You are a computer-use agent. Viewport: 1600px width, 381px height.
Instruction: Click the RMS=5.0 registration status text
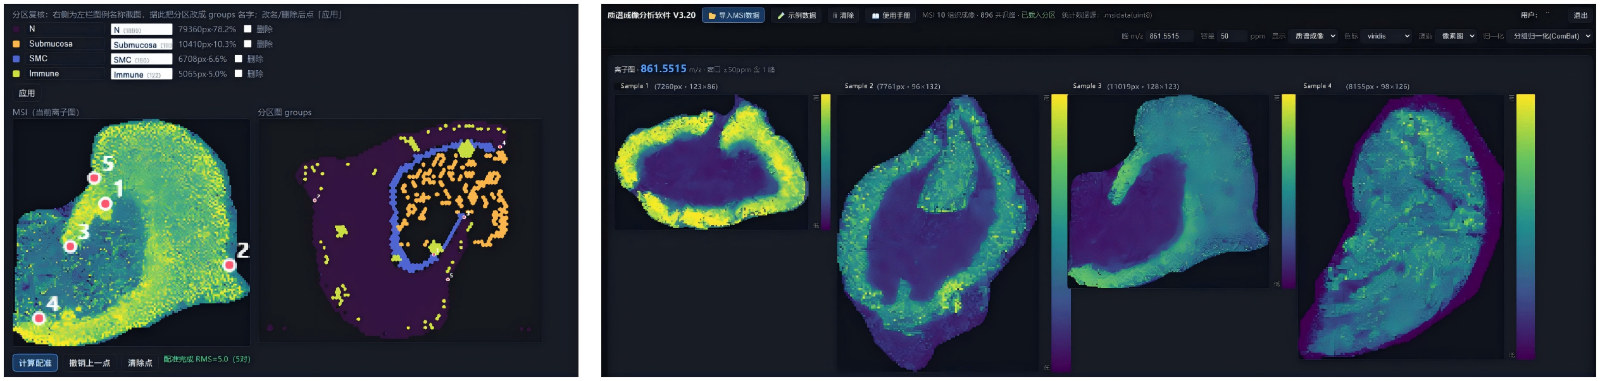(x=207, y=359)
